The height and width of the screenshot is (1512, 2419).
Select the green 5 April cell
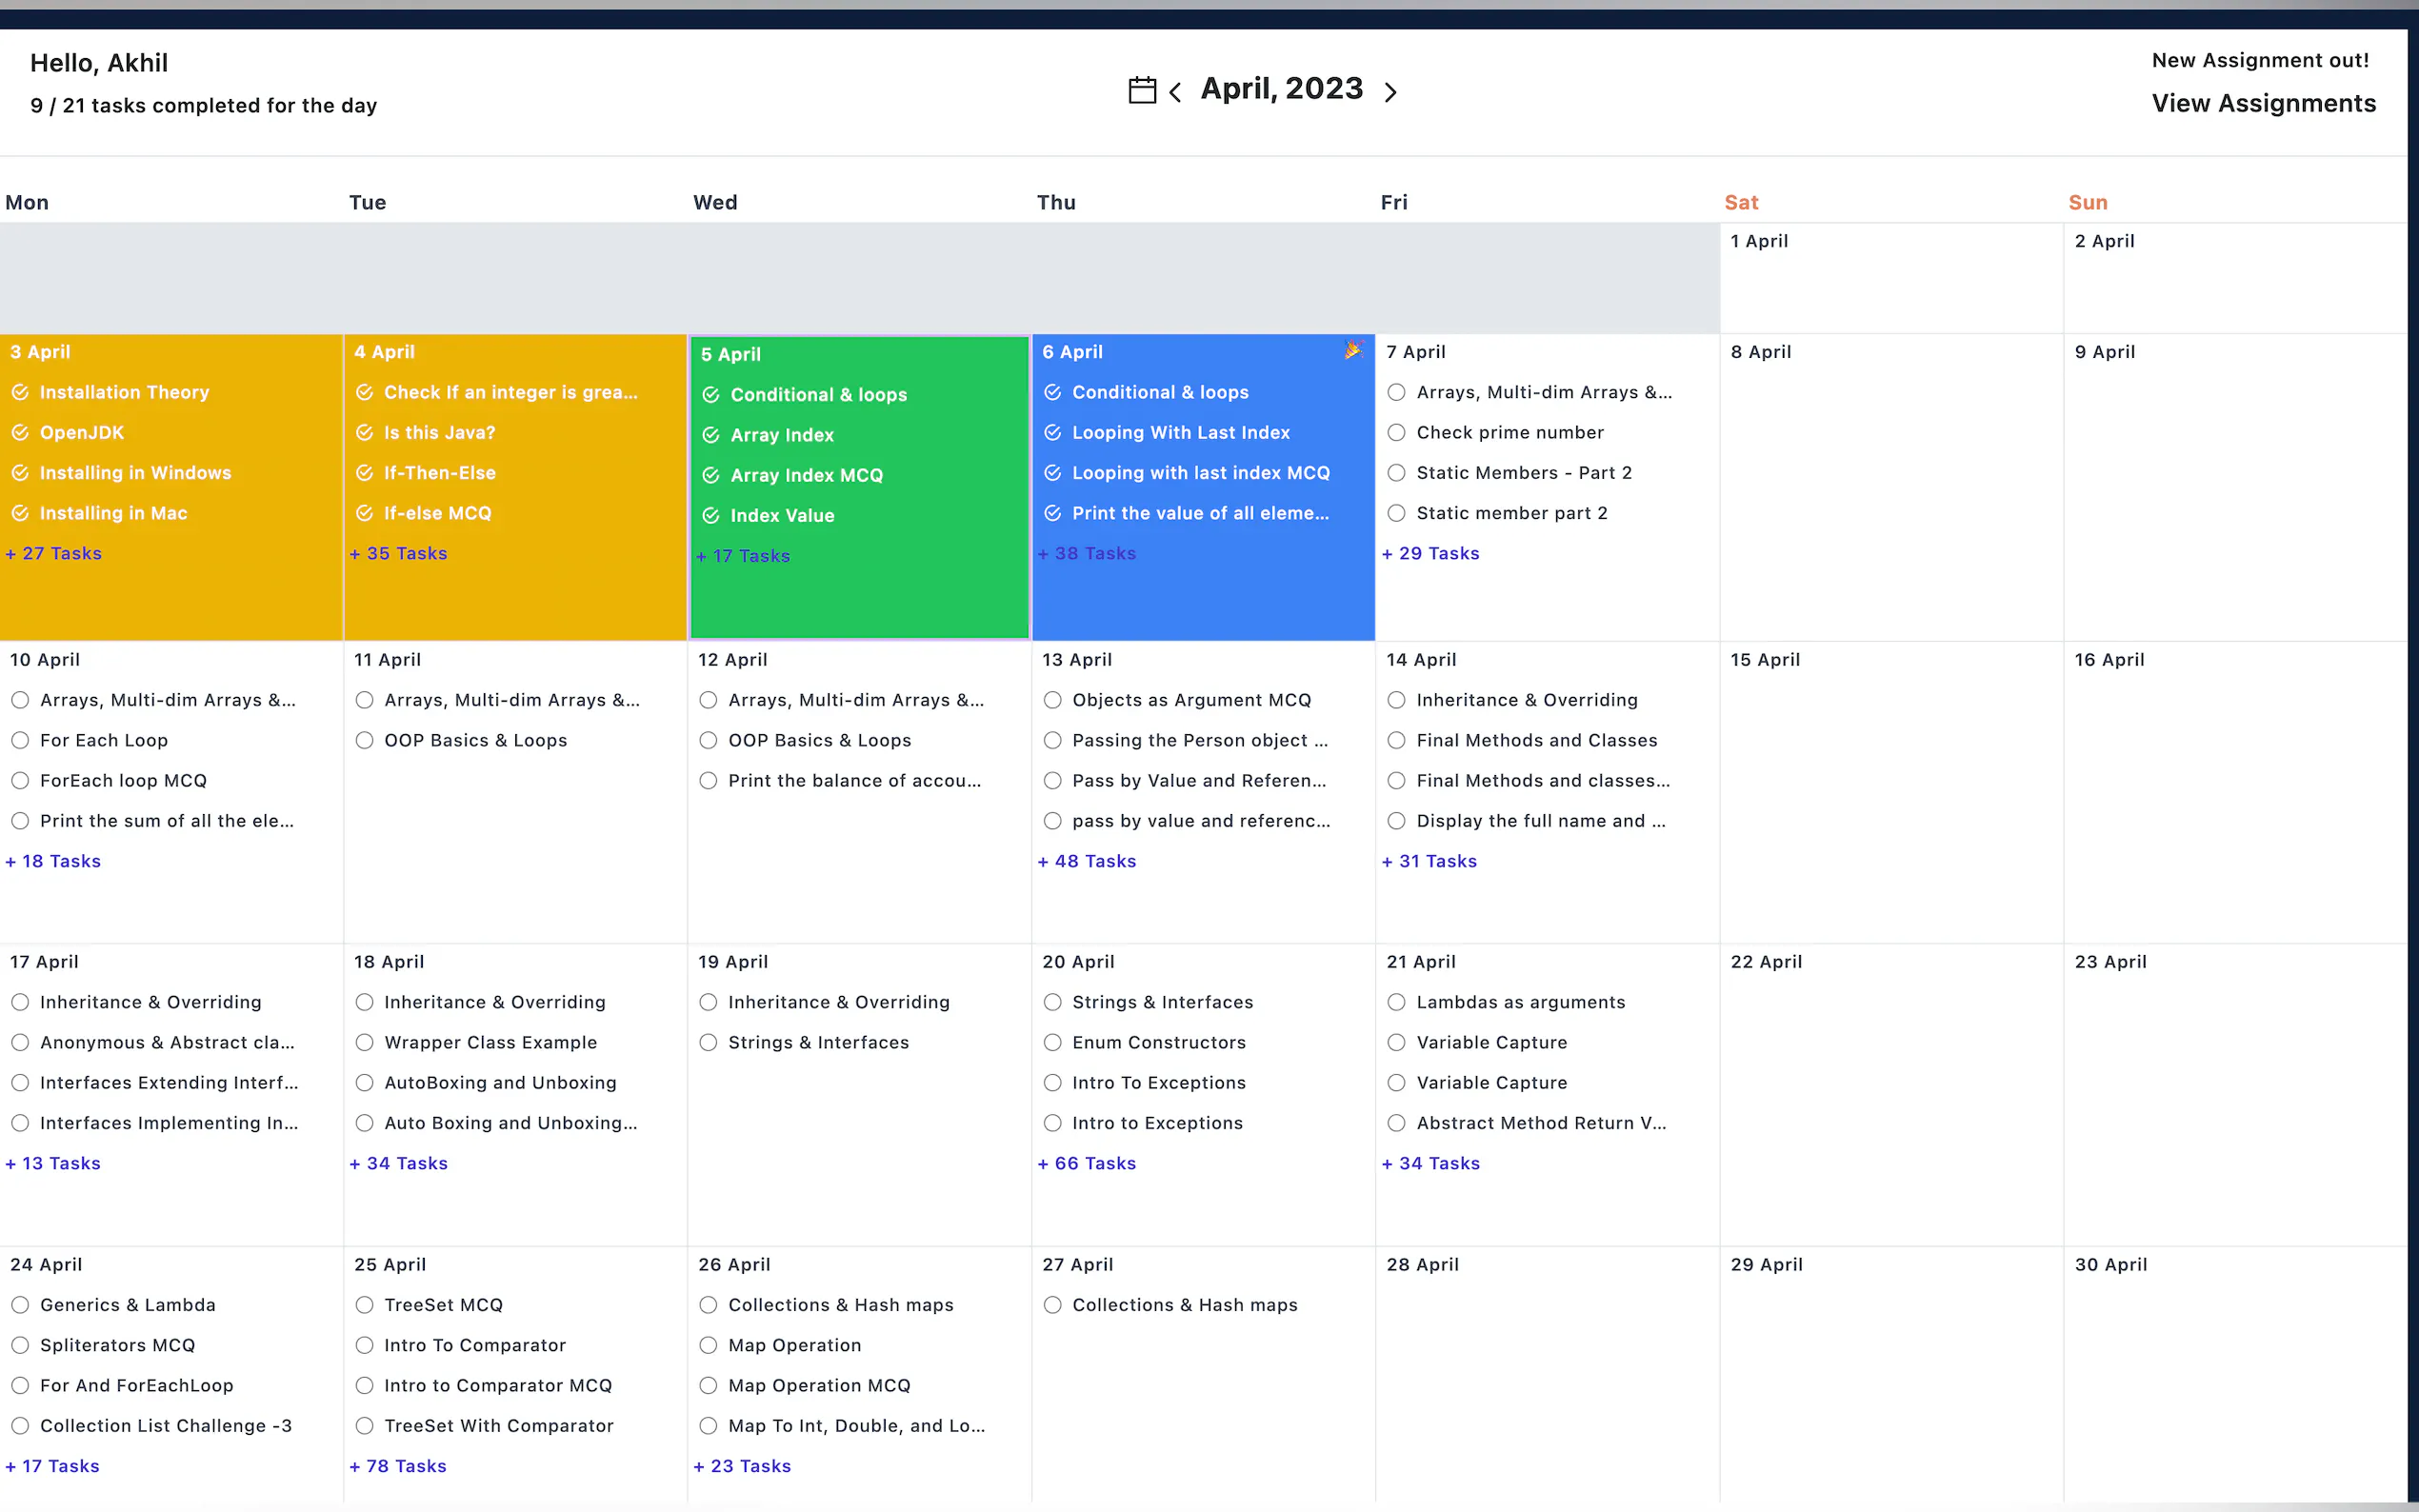[859, 600]
